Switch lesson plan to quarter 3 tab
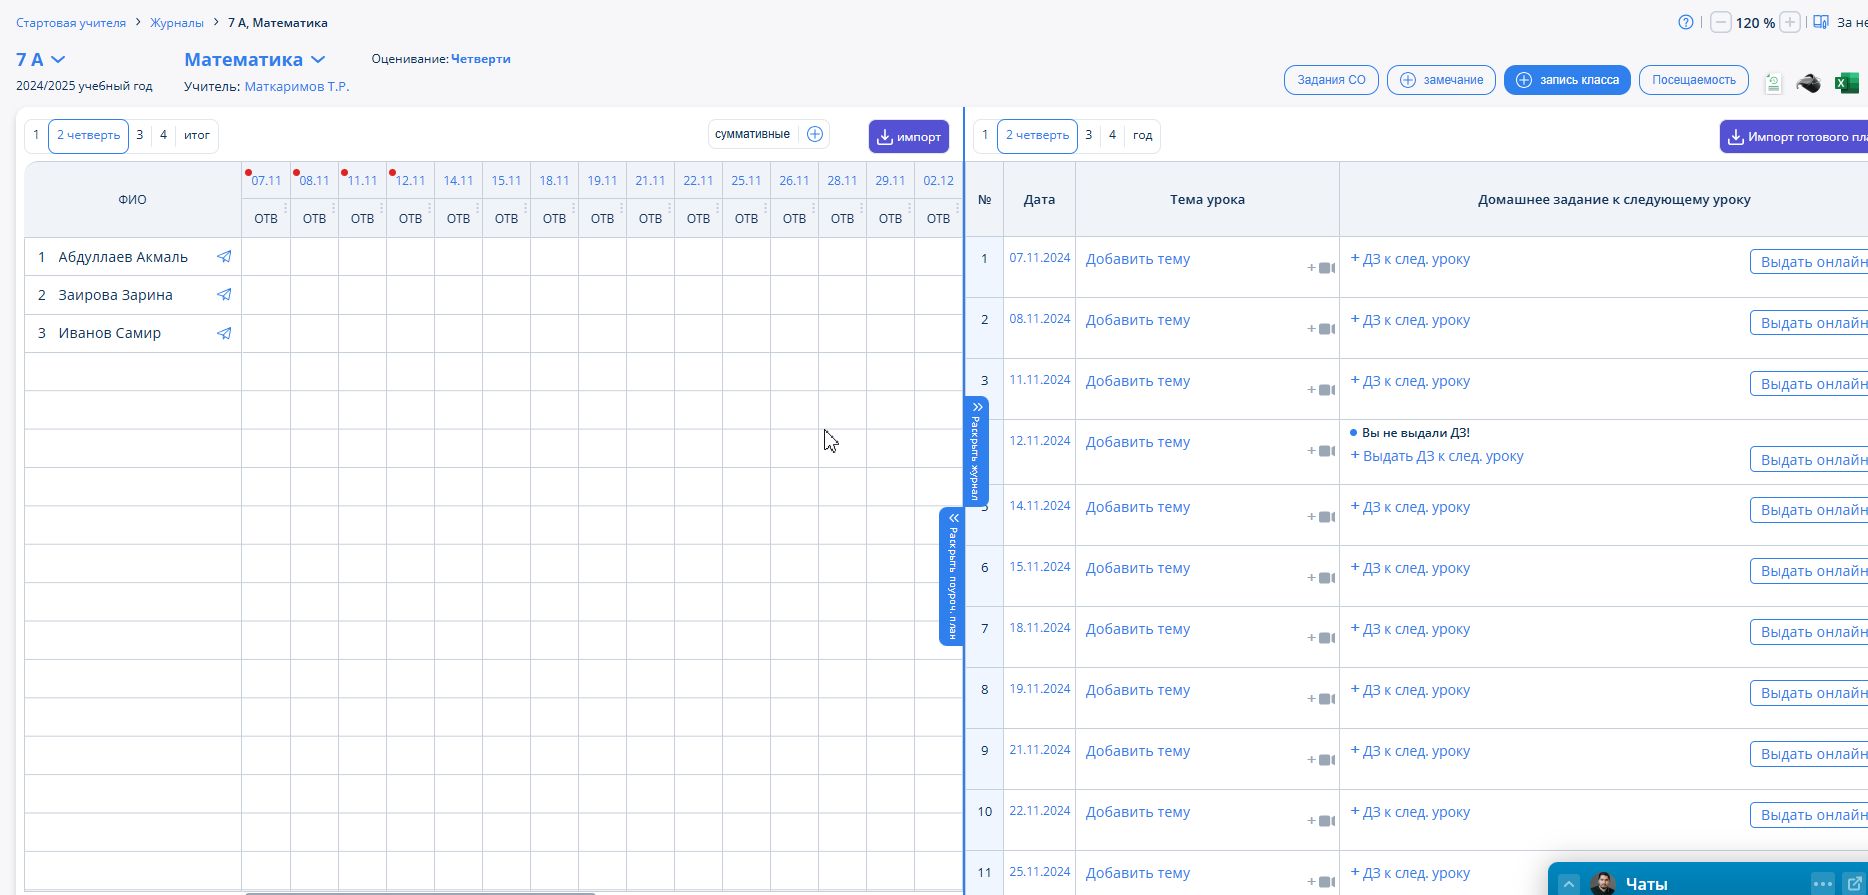The width and height of the screenshot is (1868, 895). click(1089, 135)
